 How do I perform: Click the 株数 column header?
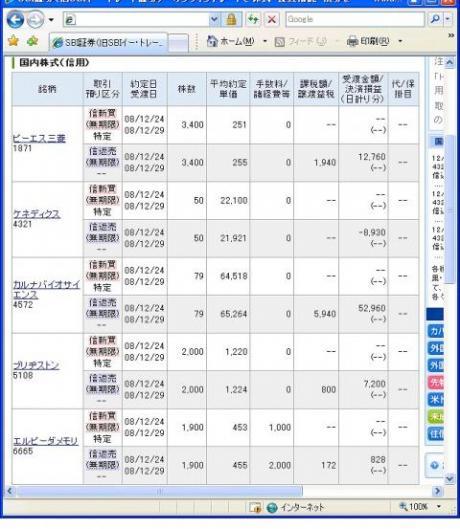(187, 89)
